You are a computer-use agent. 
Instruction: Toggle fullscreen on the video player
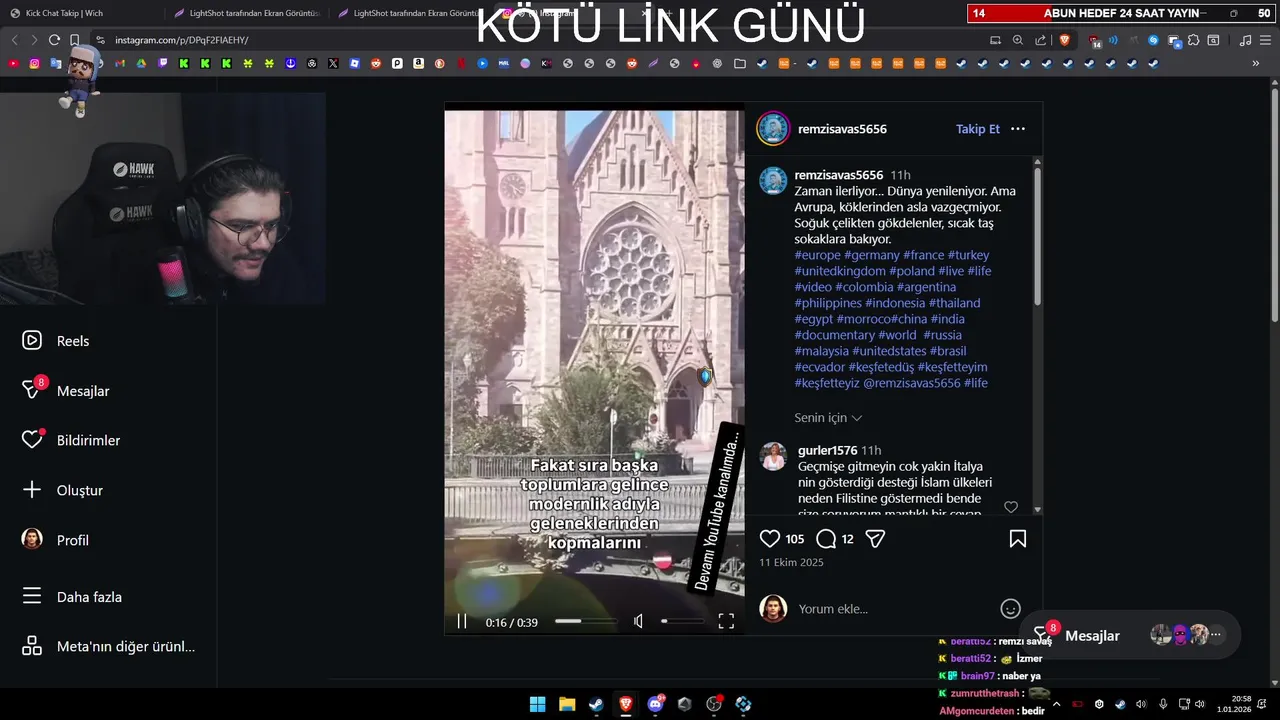click(726, 621)
